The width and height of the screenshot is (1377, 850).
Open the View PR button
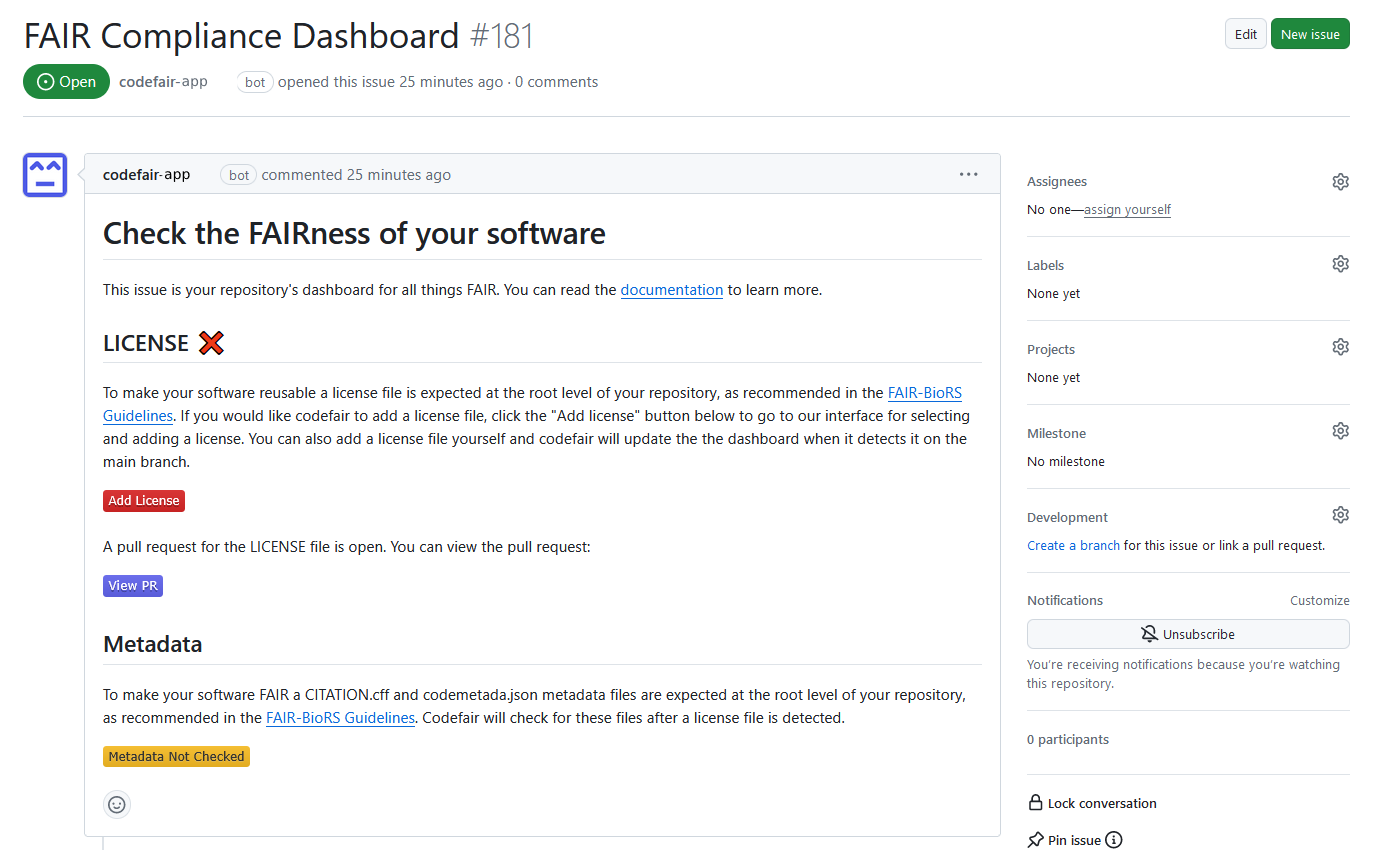pos(133,586)
